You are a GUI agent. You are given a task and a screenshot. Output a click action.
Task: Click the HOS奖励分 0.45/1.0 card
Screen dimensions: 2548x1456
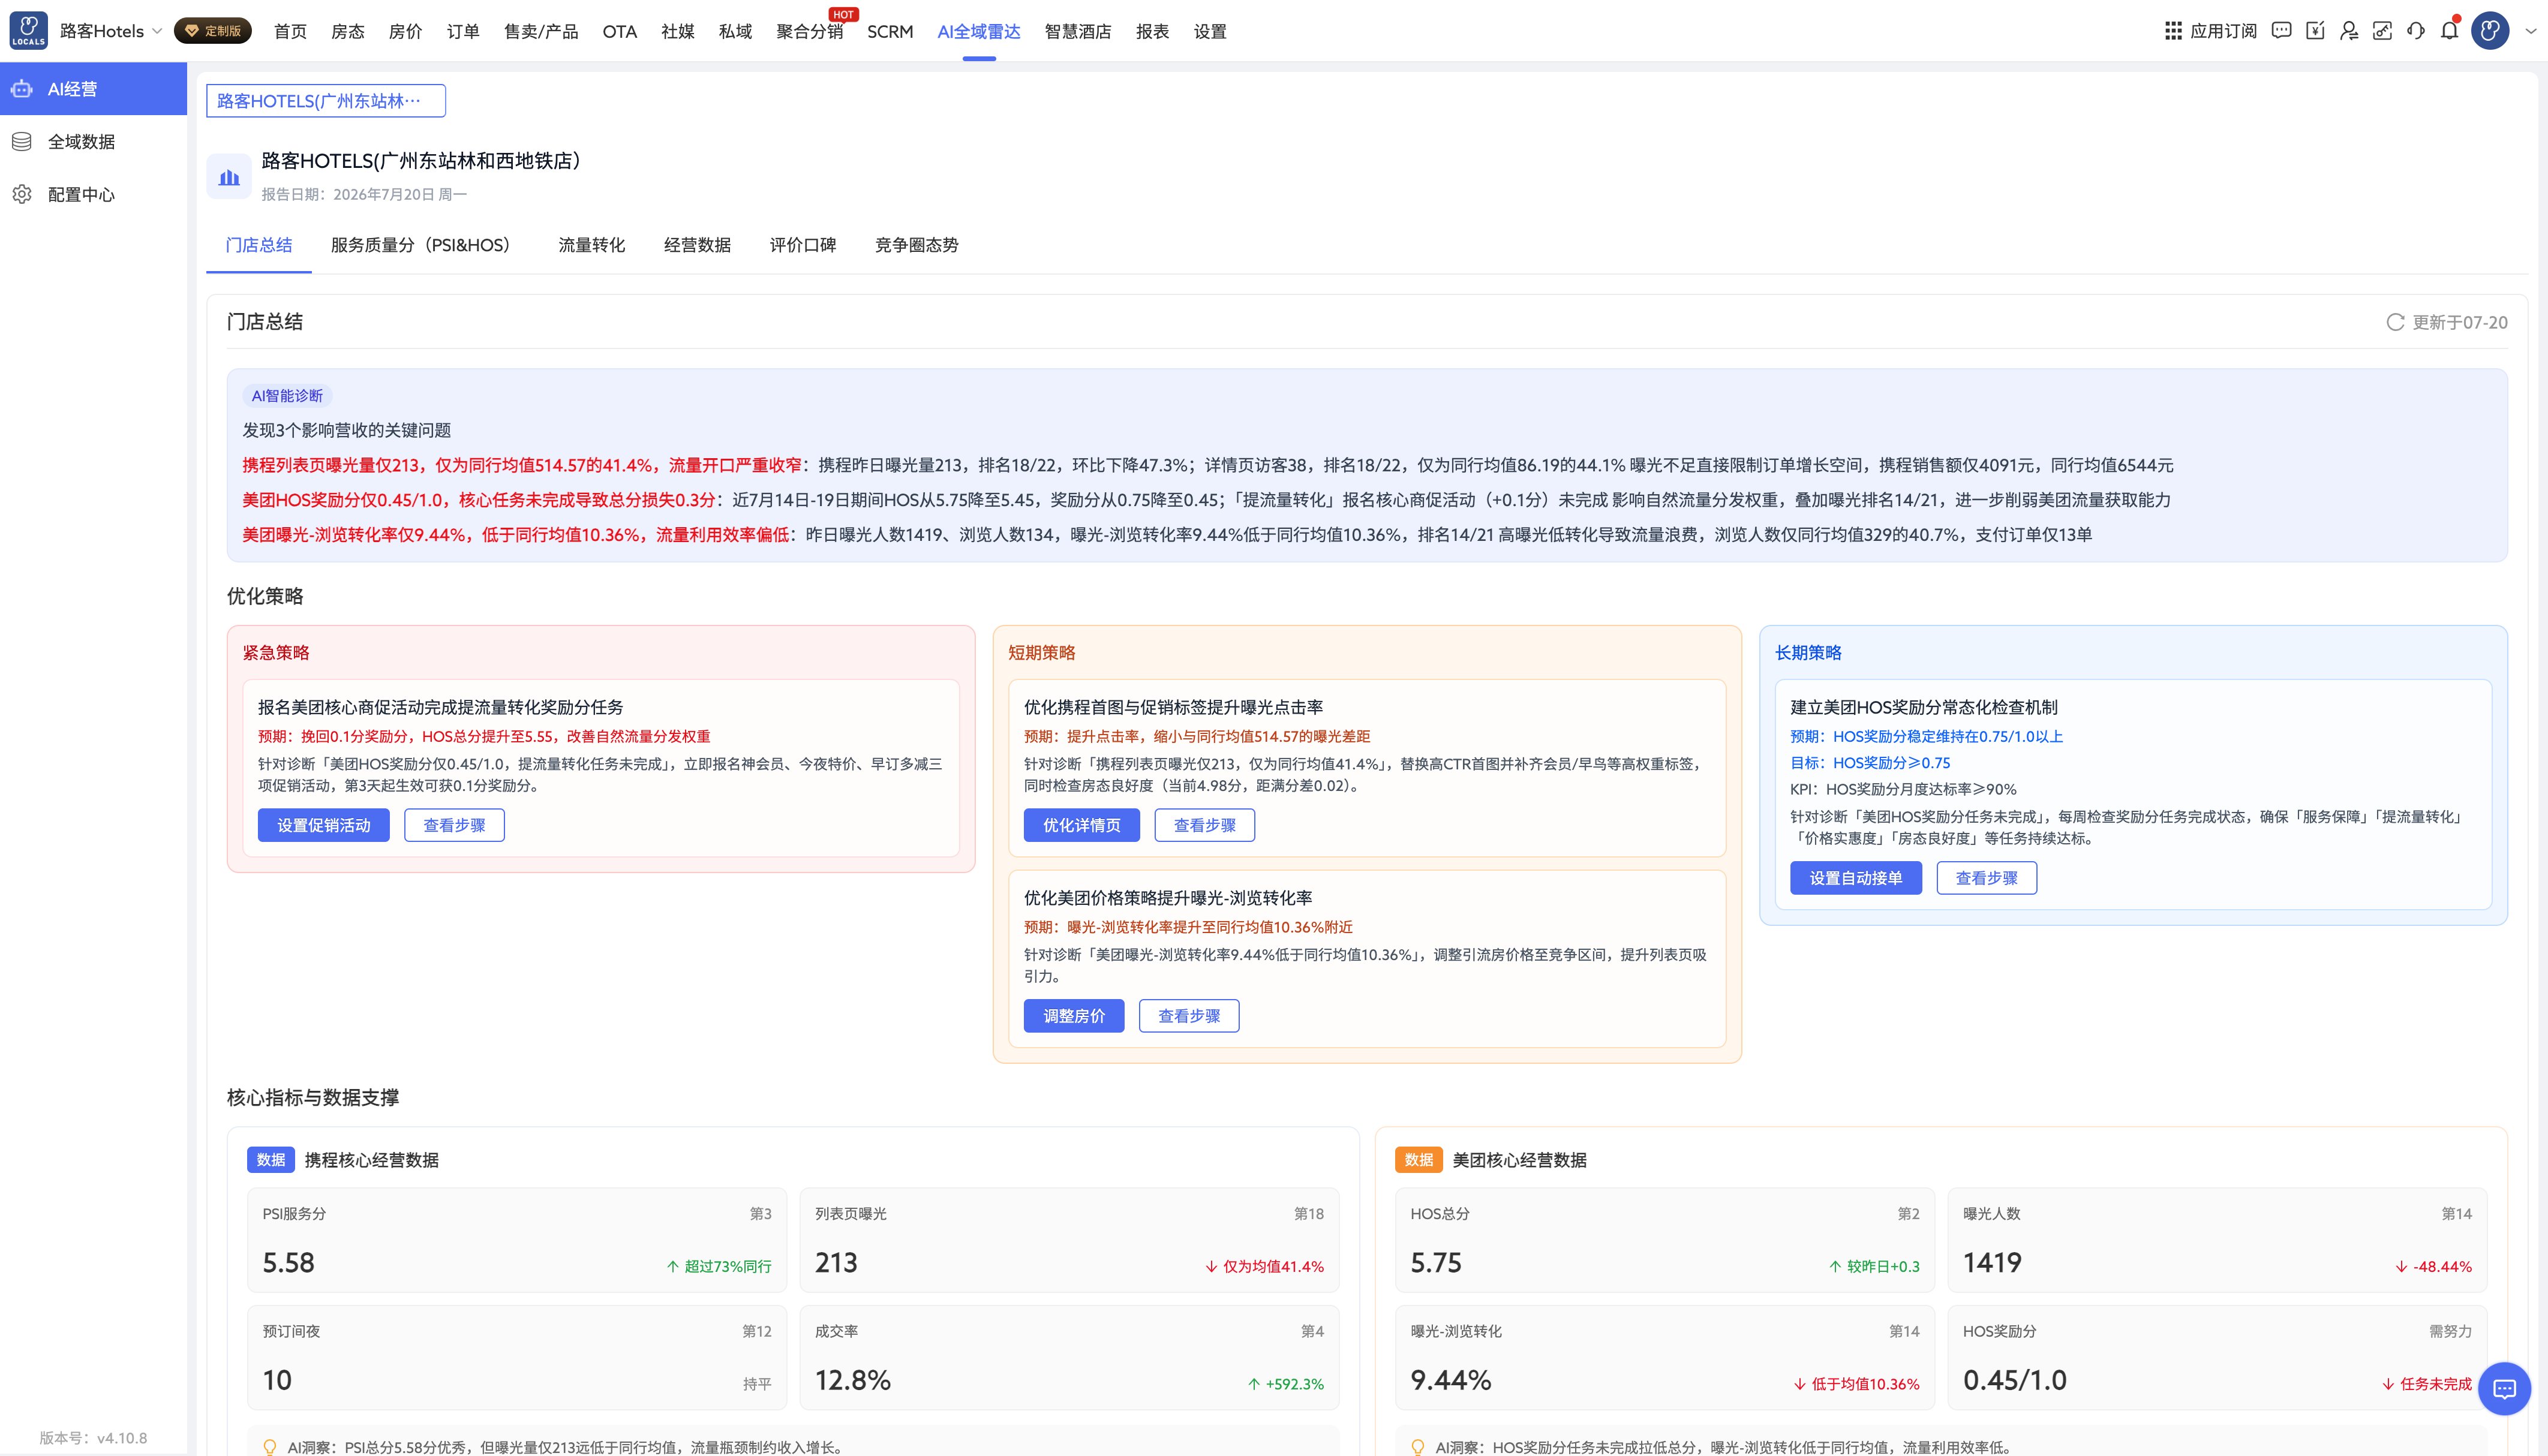click(2217, 1357)
